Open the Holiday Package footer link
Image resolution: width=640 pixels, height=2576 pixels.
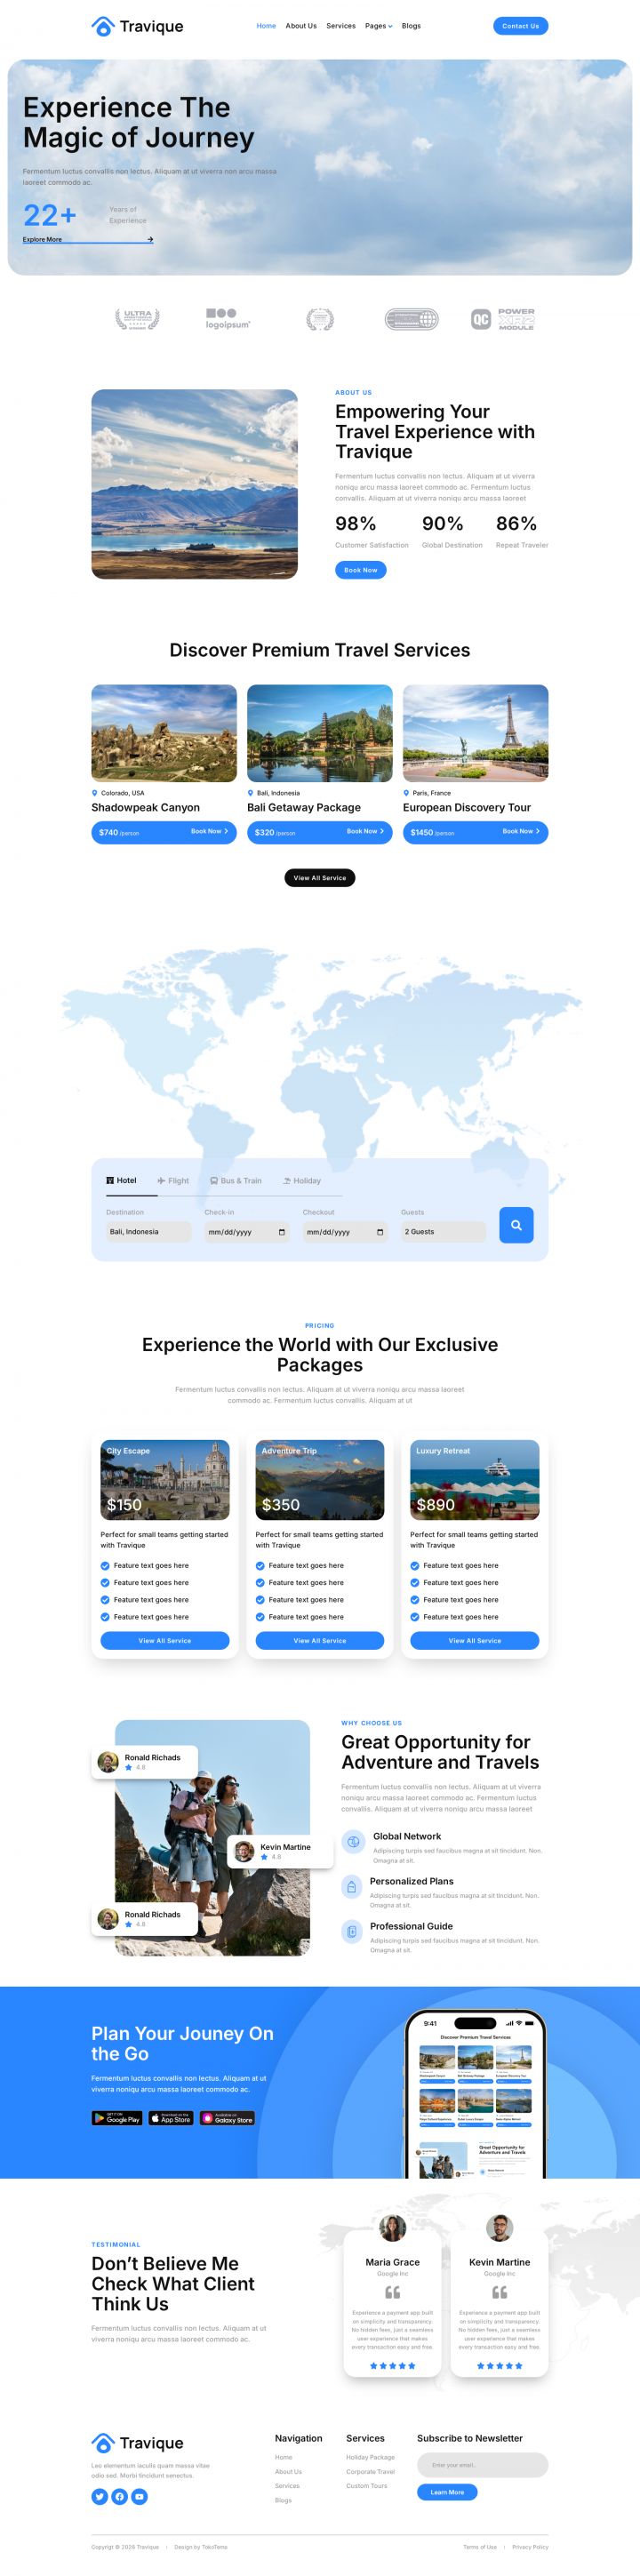coord(370,2457)
